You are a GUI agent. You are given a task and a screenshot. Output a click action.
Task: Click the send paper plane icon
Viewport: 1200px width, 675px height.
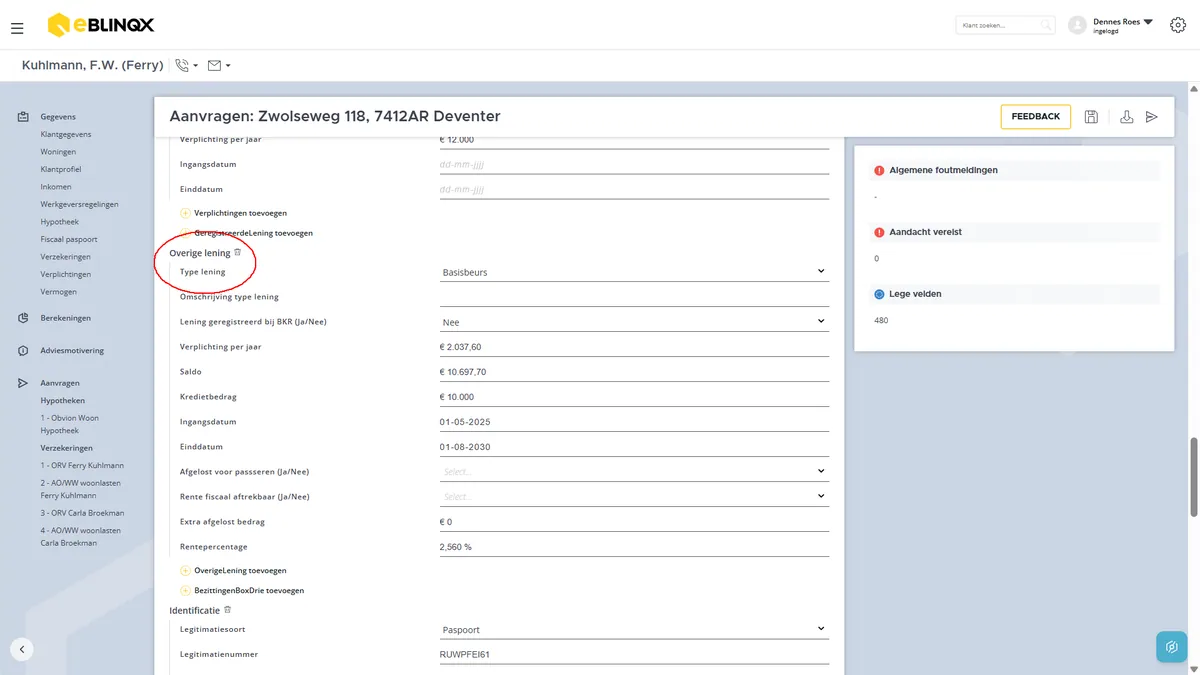click(1152, 117)
